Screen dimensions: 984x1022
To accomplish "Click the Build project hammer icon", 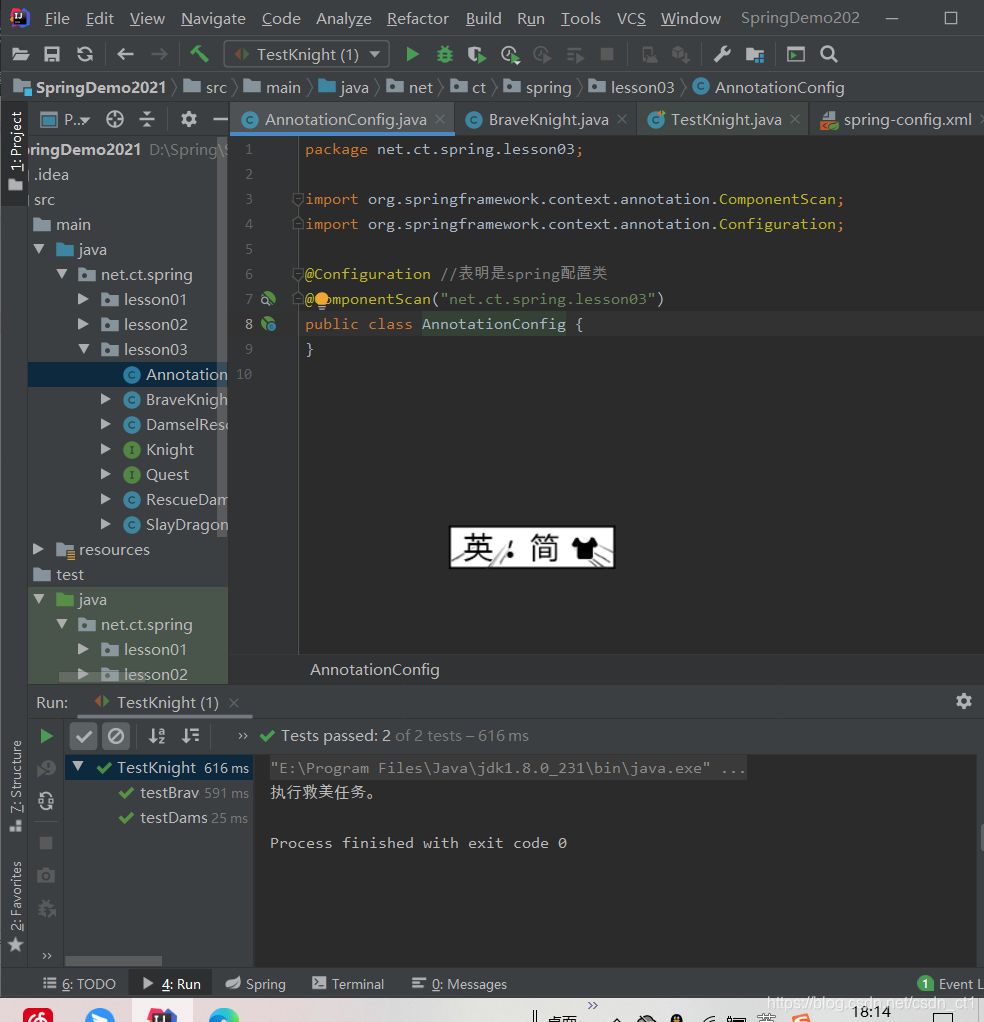I will (199, 54).
